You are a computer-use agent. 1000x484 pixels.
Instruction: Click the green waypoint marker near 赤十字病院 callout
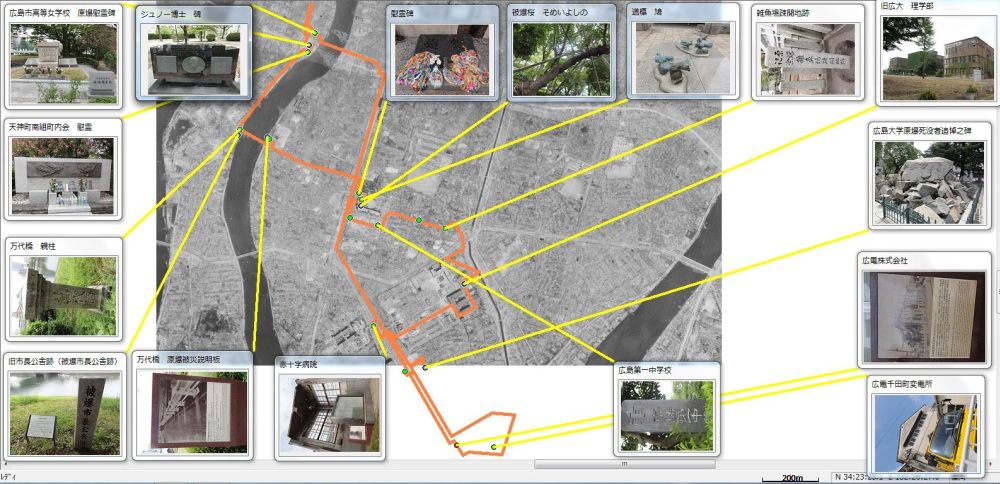click(405, 372)
